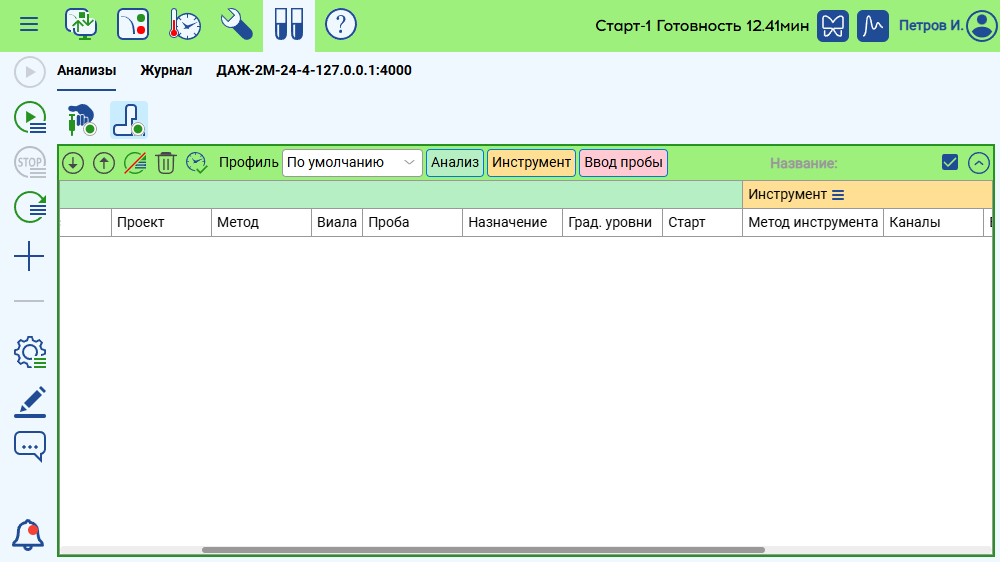Click the STOP icon in left sidebar
Image resolution: width=1000 pixels, height=562 pixels.
[30, 162]
